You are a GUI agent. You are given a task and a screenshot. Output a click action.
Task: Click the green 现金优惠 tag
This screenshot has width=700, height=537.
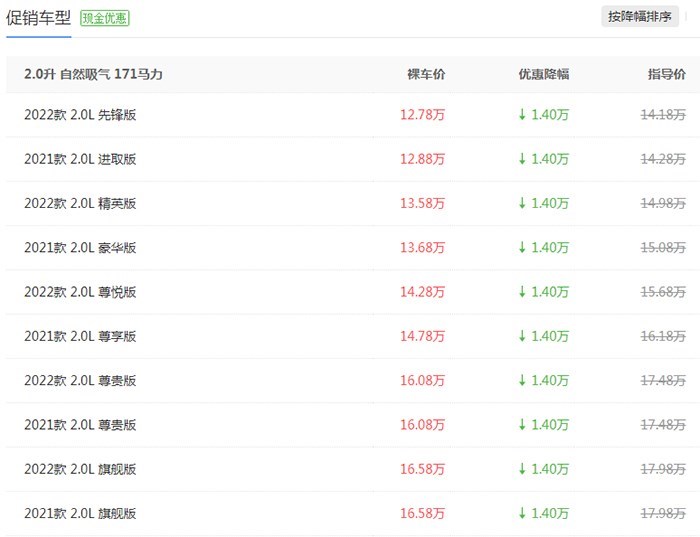[x=104, y=18]
